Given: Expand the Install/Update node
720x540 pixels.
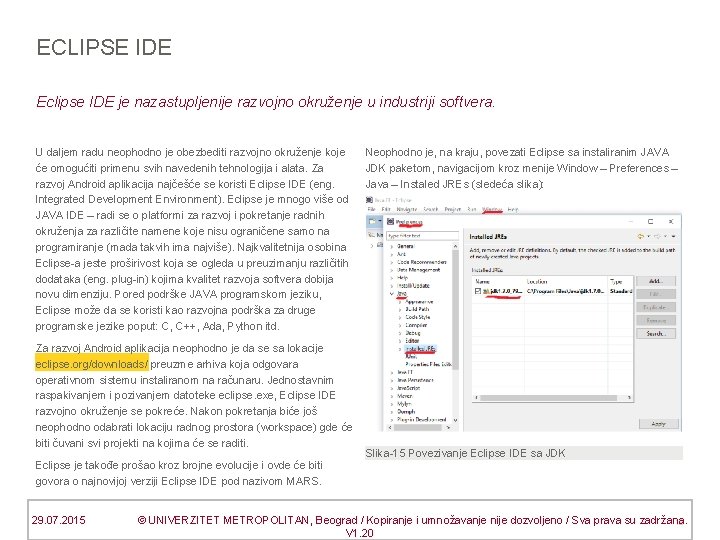Looking at the screenshot, I should click(x=392, y=286).
